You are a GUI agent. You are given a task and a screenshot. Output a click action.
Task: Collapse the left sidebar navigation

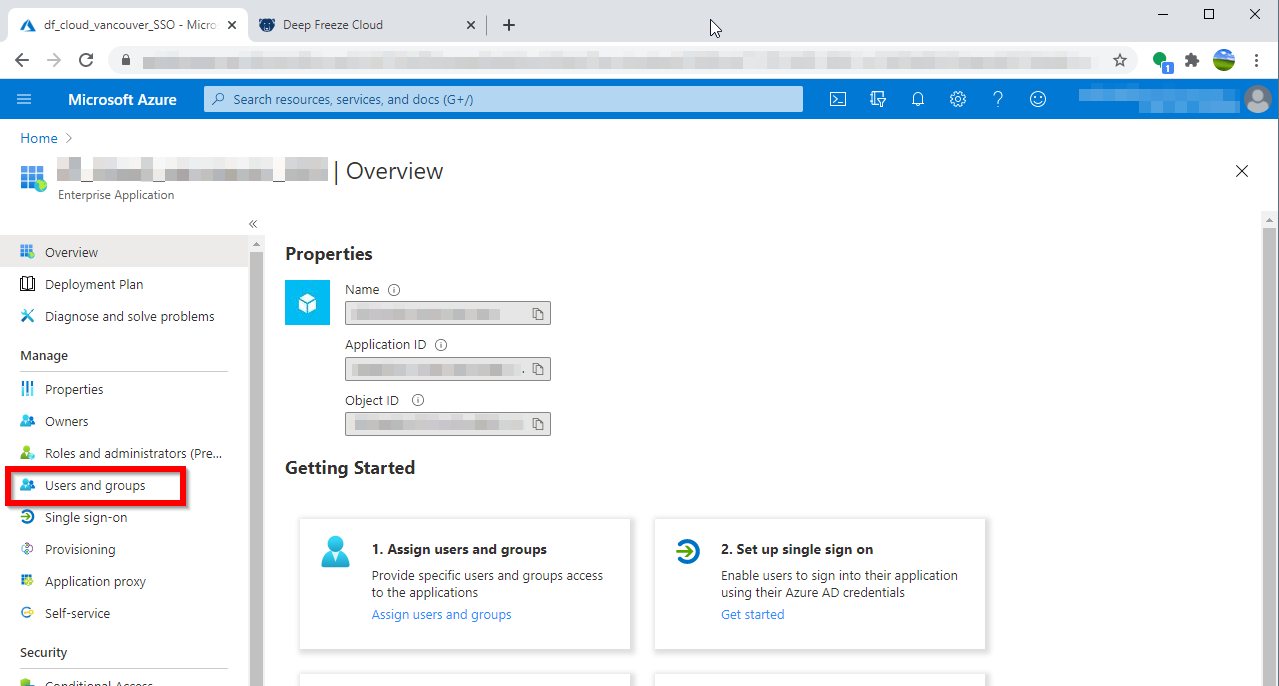click(253, 224)
